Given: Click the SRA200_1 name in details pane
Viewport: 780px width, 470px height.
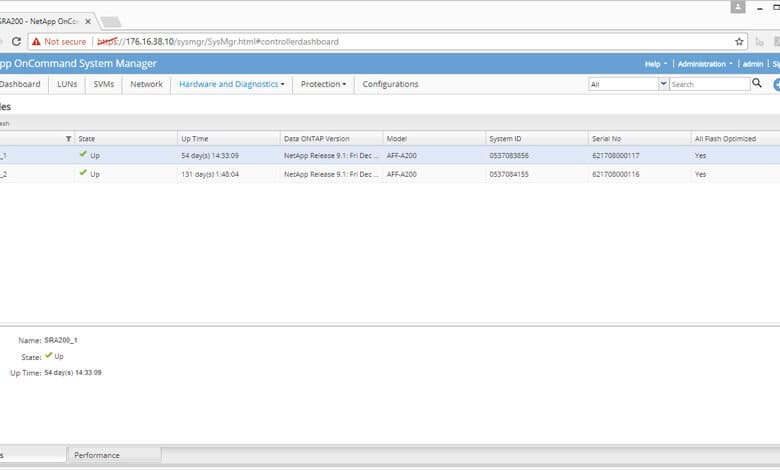Looking at the screenshot, I should 61,340.
